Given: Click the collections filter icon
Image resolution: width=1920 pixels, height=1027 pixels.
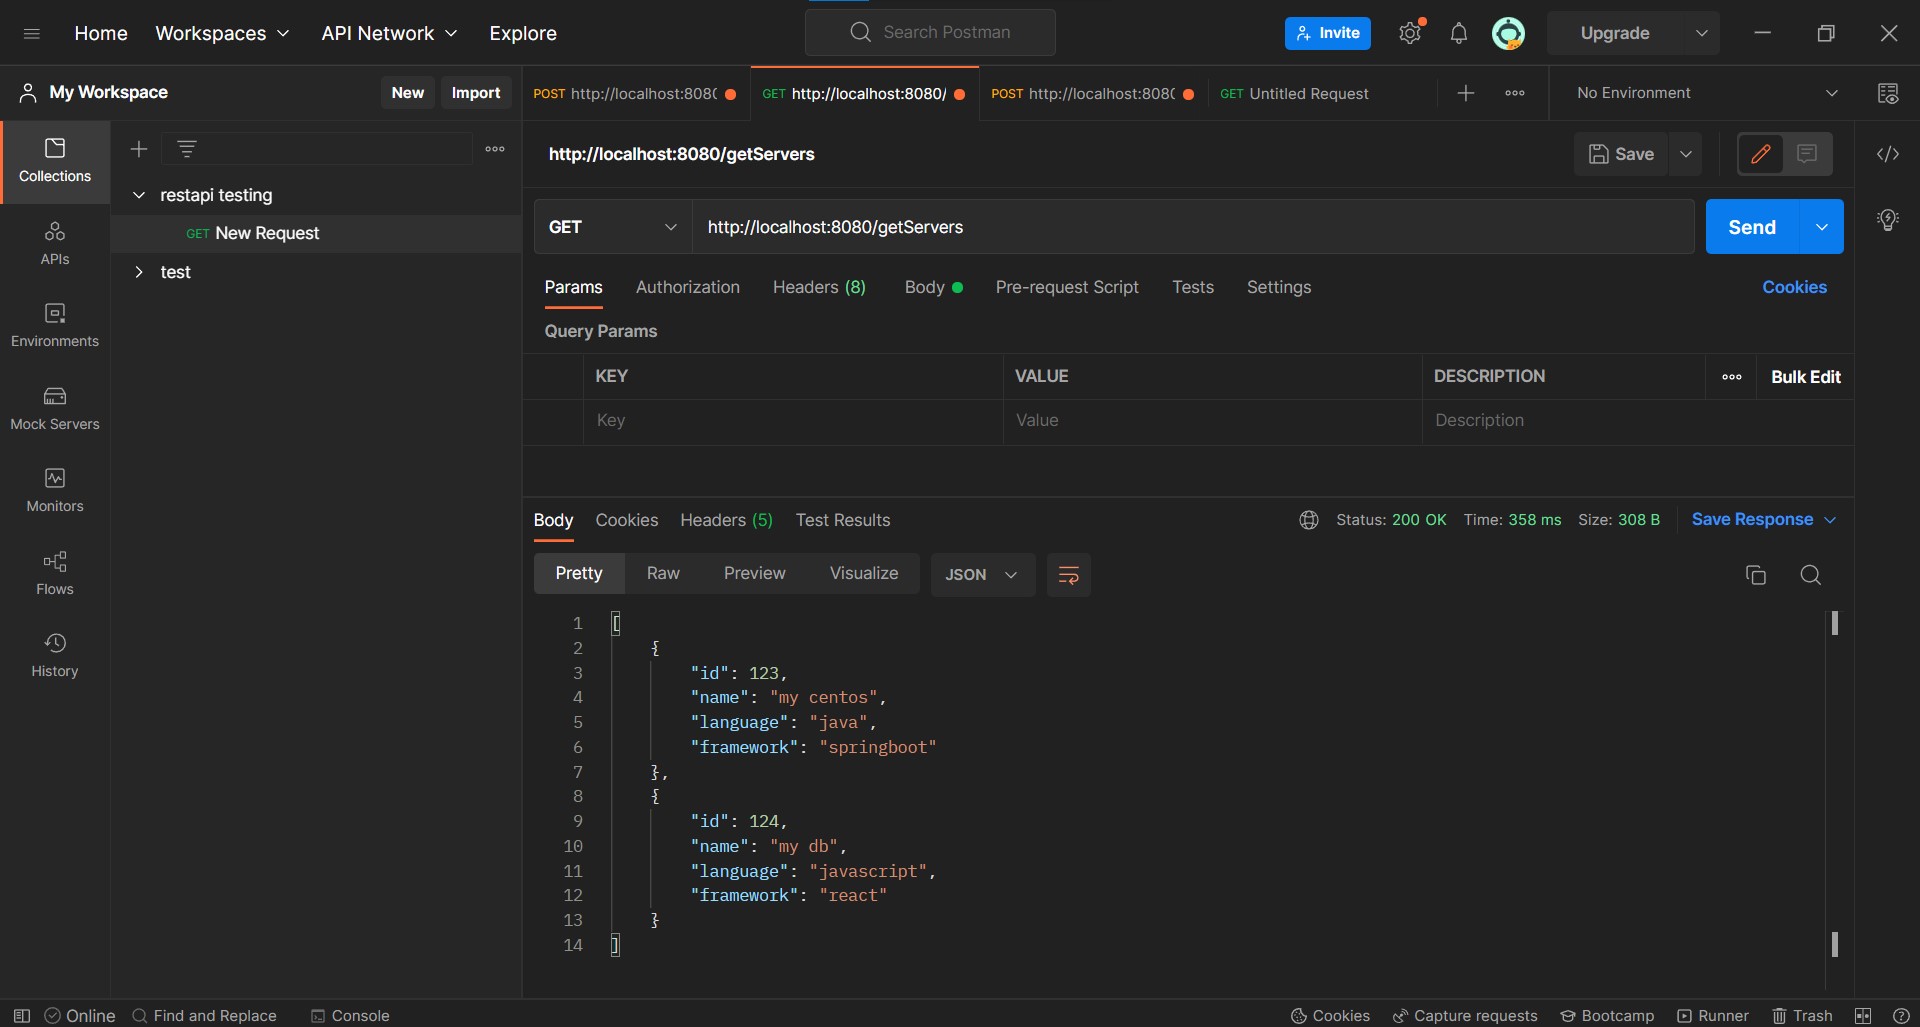Looking at the screenshot, I should [187, 149].
